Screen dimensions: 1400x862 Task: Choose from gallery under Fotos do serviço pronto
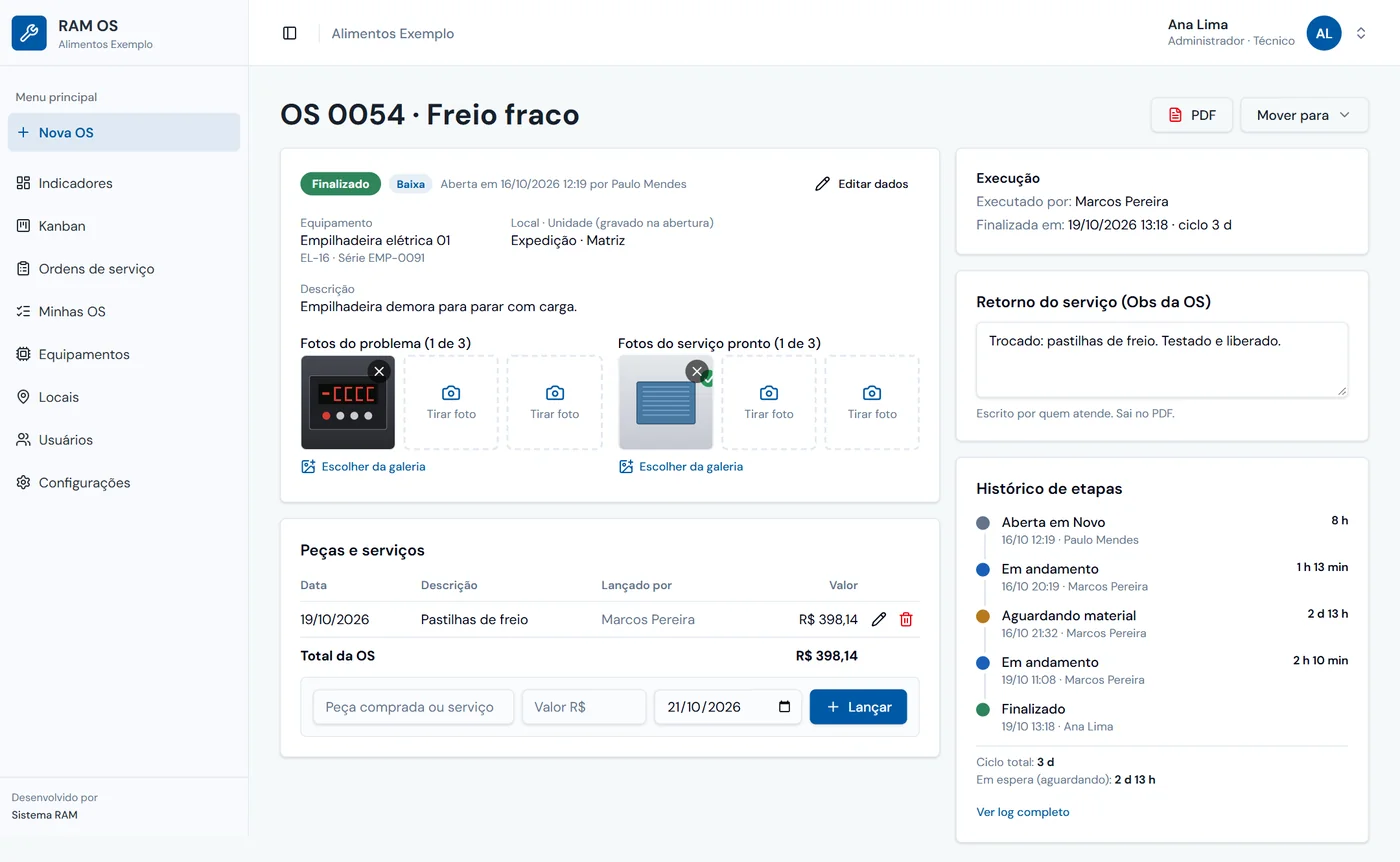(x=681, y=467)
